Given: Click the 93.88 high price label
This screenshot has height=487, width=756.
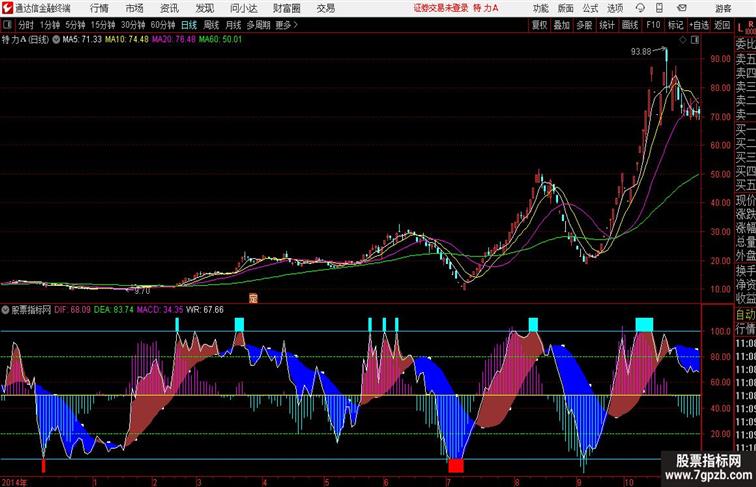Looking at the screenshot, I should 641,52.
